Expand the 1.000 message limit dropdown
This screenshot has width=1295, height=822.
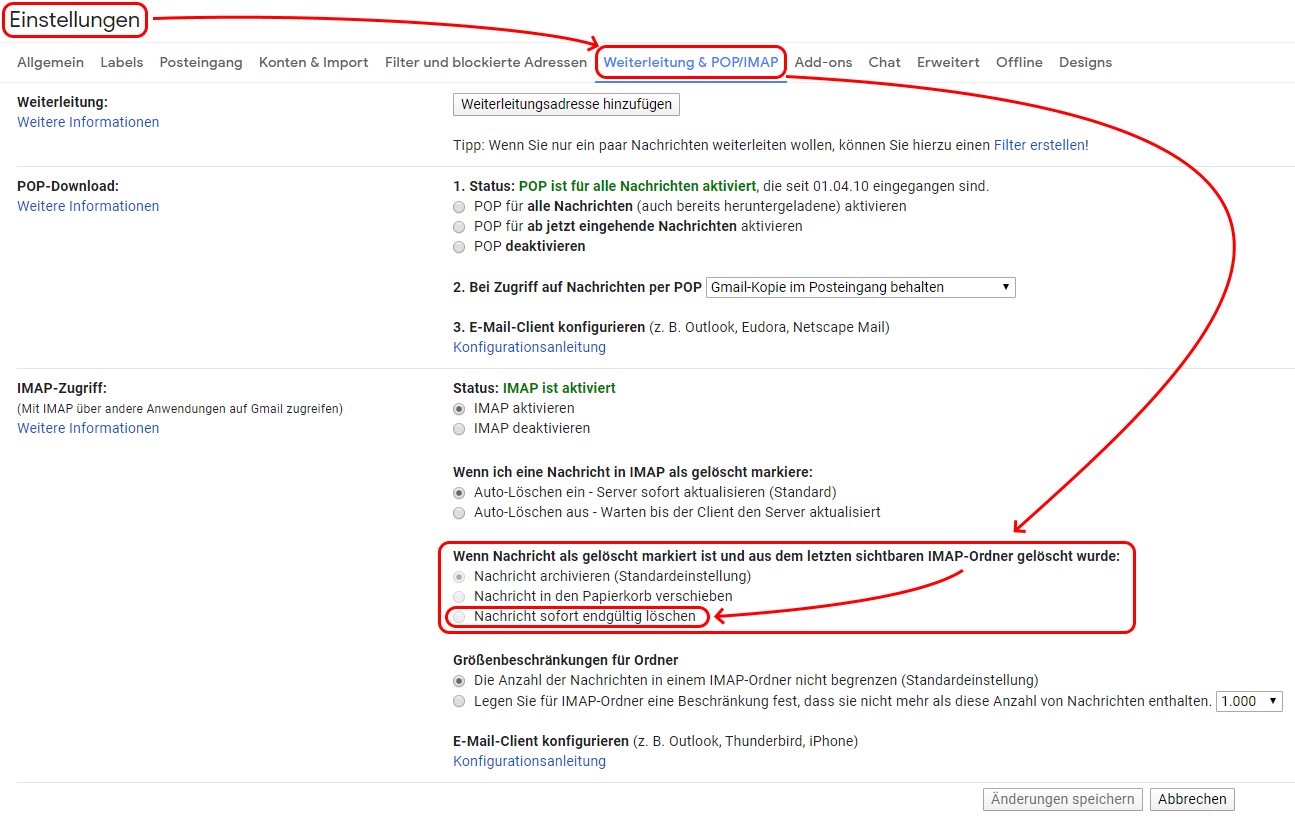pos(1249,701)
